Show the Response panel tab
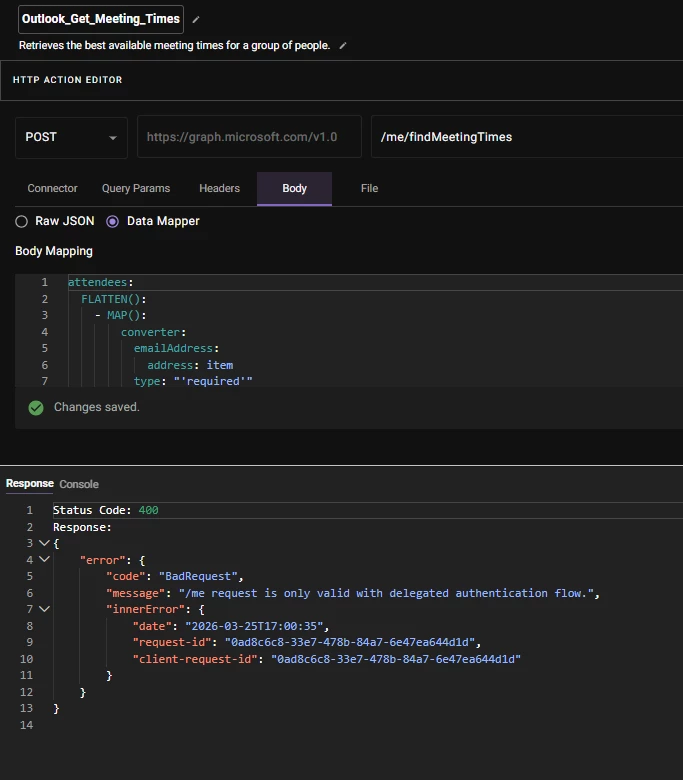The height and width of the screenshot is (780, 683). coord(29,484)
